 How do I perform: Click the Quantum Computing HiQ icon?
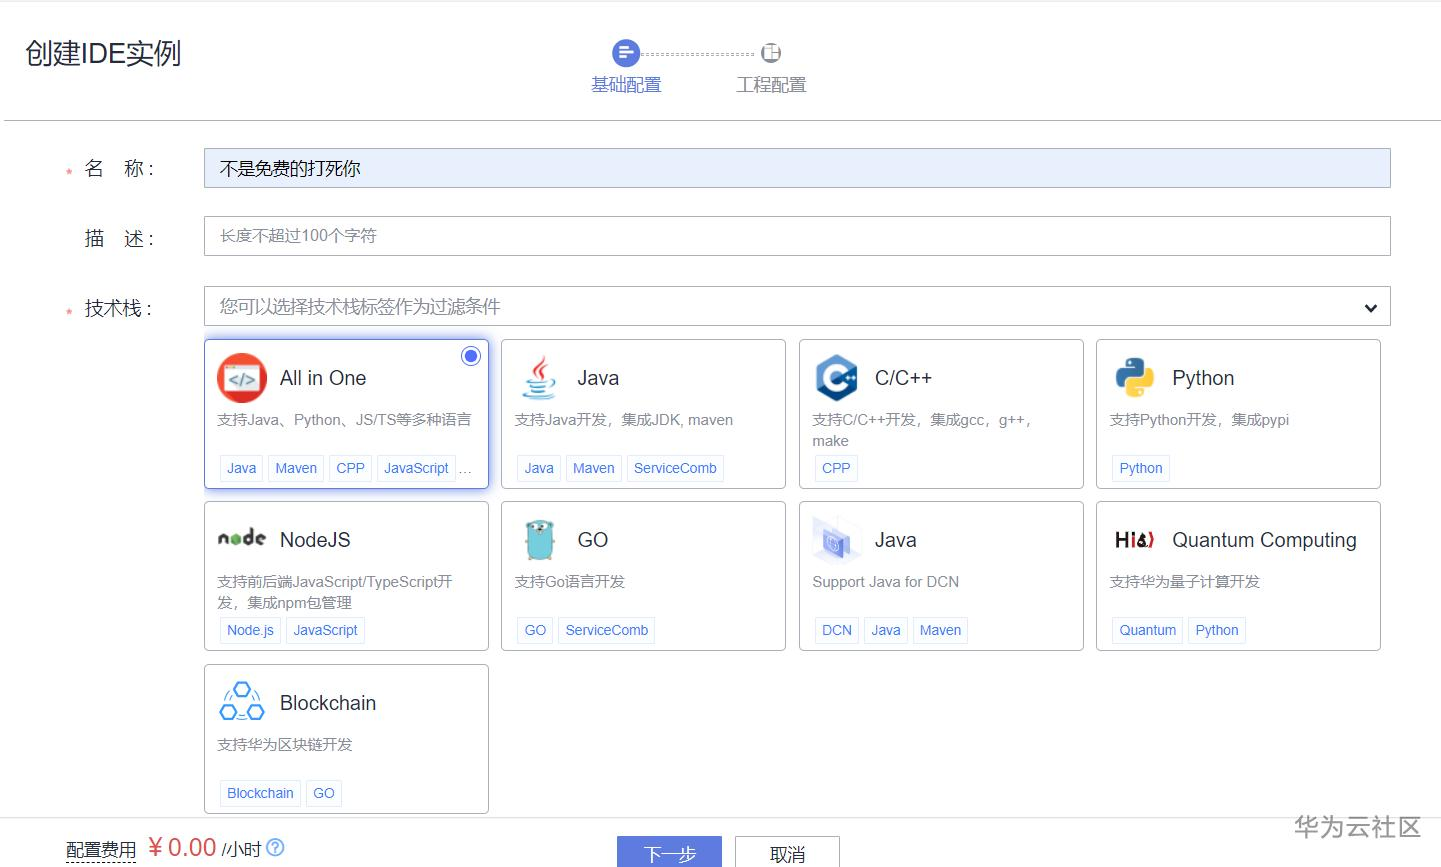pyautogui.click(x=1134, y=540)
